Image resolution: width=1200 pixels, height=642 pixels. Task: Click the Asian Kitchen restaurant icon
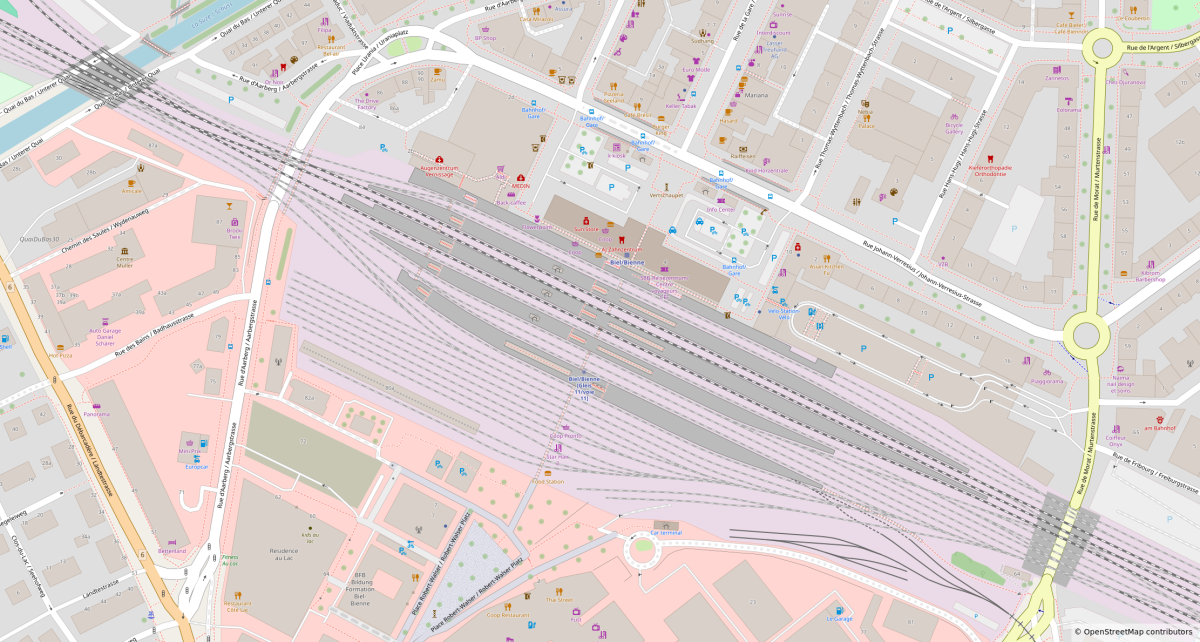pos(826,259)
